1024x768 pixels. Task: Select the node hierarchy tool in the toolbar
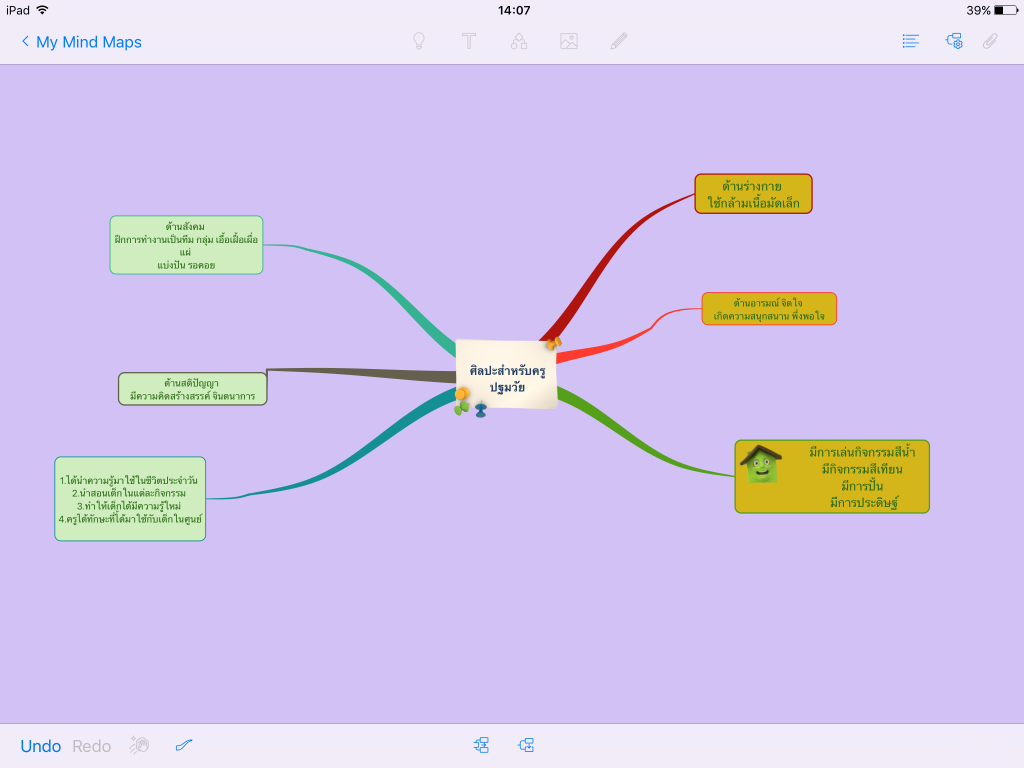point(519,41)
